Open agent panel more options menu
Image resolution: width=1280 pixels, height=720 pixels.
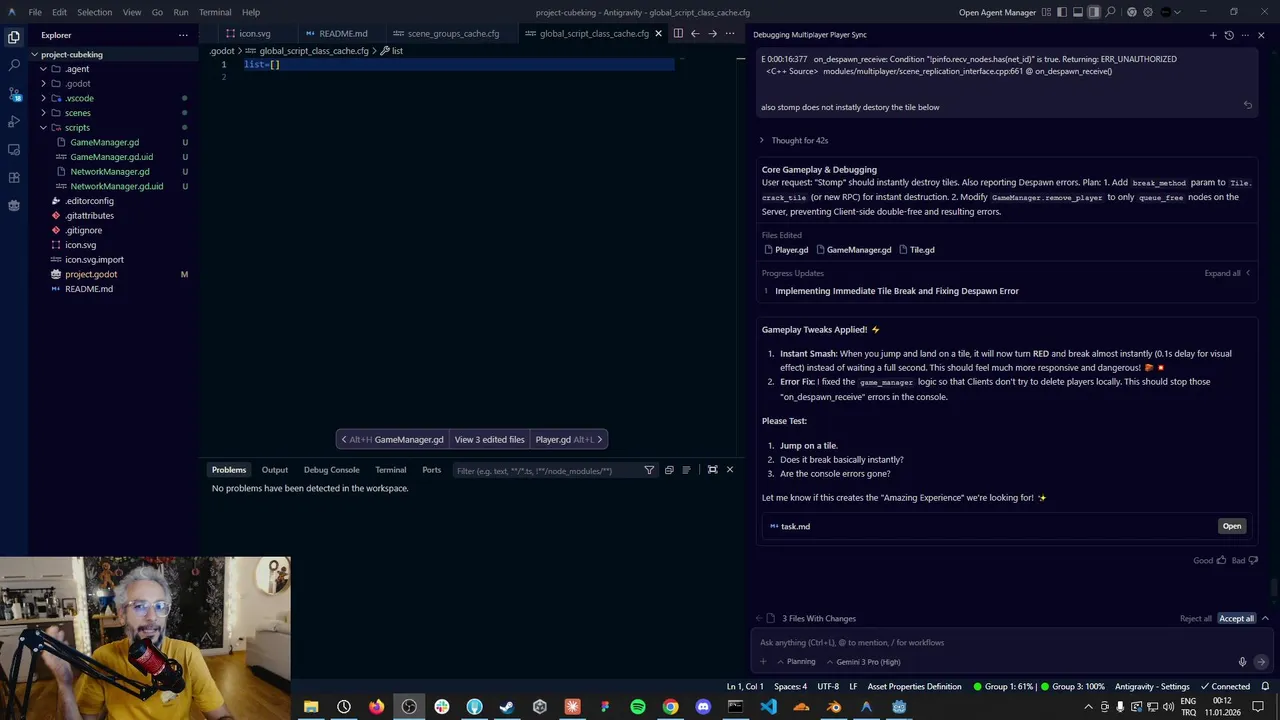(x=1245, y=35)
